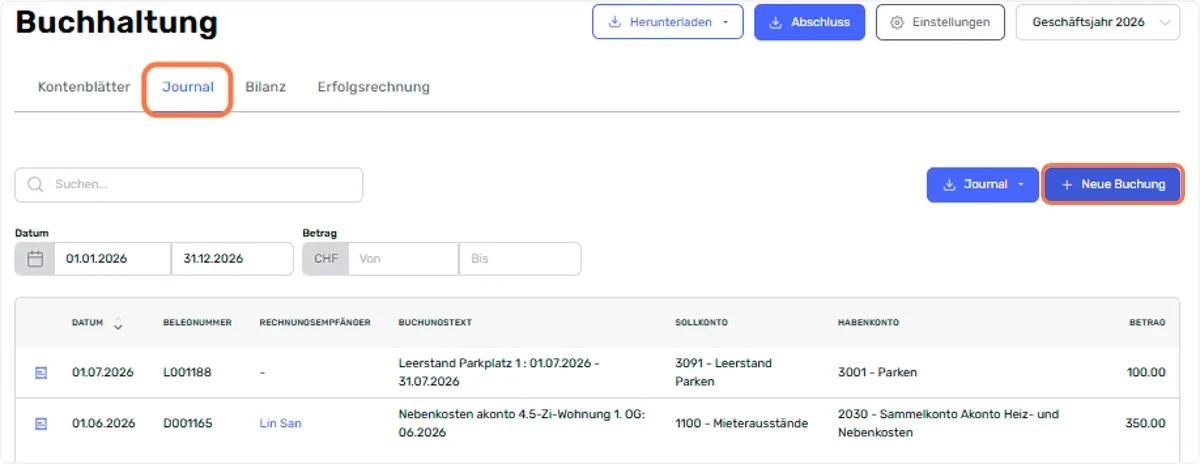Open entry icon for D001165 row
Screen dimensions: 1200x464
[x=41, y=424]
